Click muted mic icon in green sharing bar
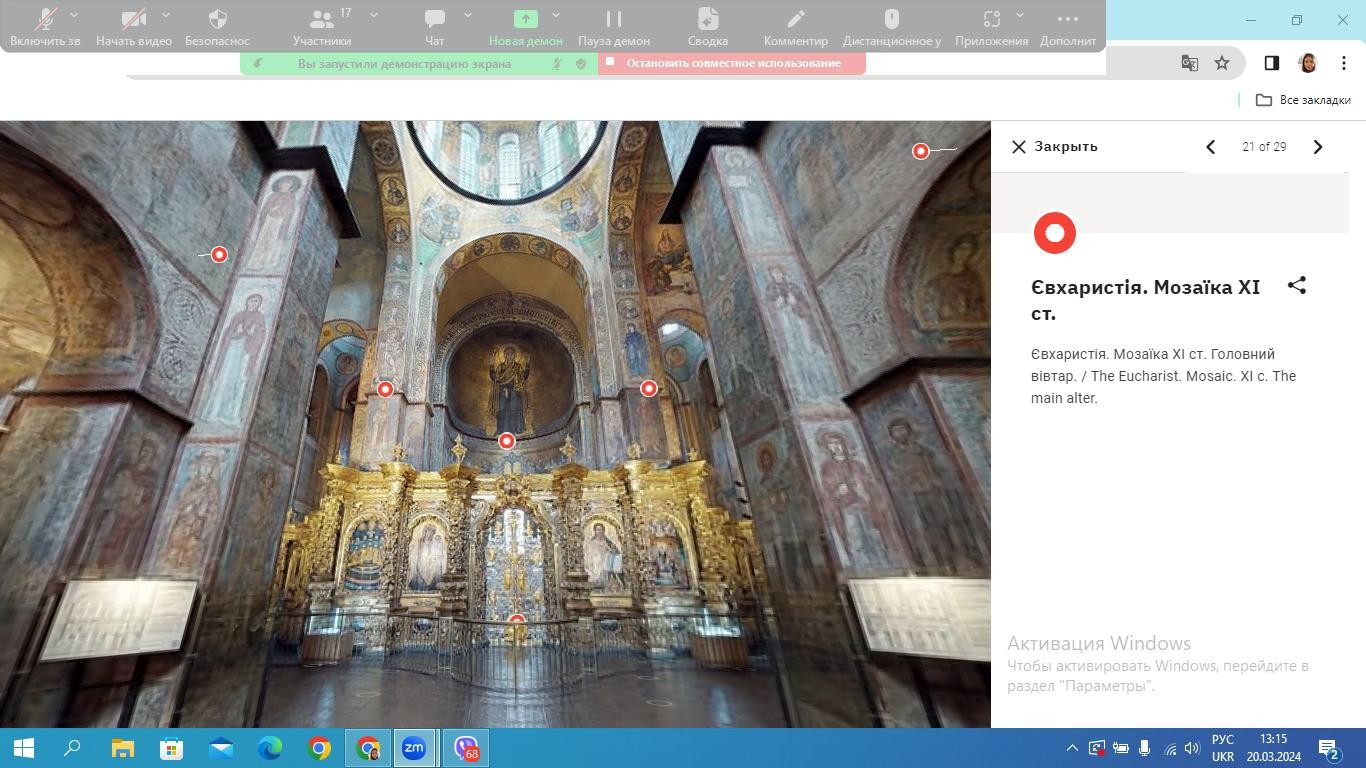Image resolution: width=1366 pixels, height=768 pixels. click(x=558, y=63)
